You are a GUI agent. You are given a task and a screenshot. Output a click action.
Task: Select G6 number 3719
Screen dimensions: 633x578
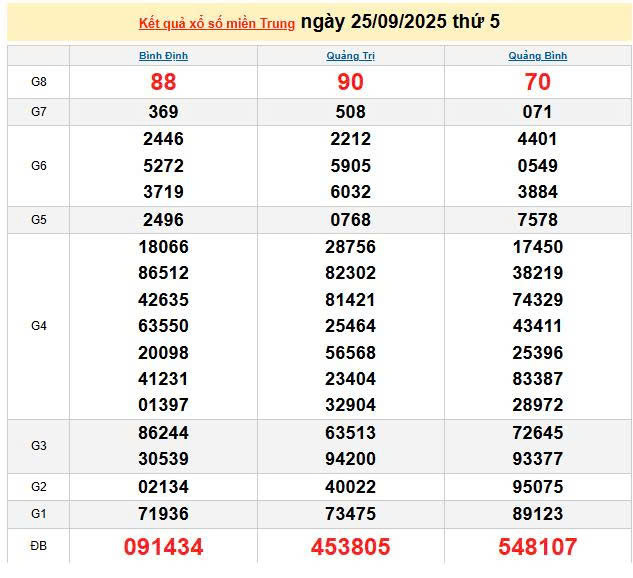tap(163, 192)
